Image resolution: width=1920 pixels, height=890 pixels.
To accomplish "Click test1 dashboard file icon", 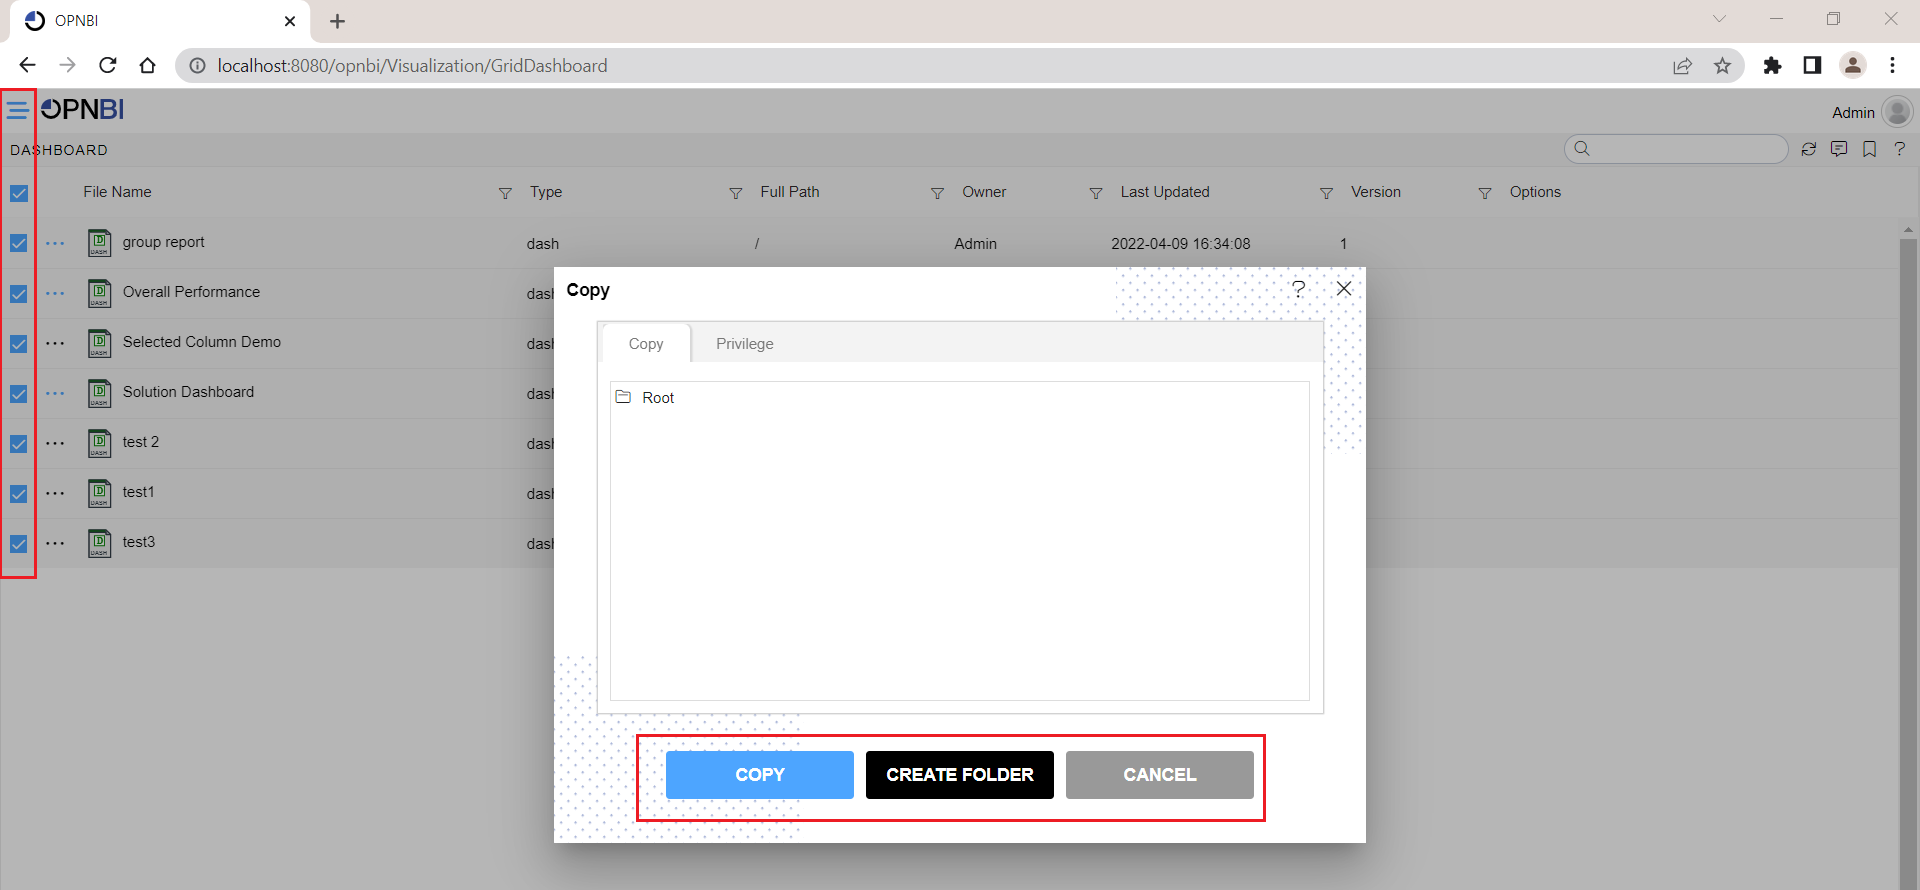I will (x=99, y=493).
